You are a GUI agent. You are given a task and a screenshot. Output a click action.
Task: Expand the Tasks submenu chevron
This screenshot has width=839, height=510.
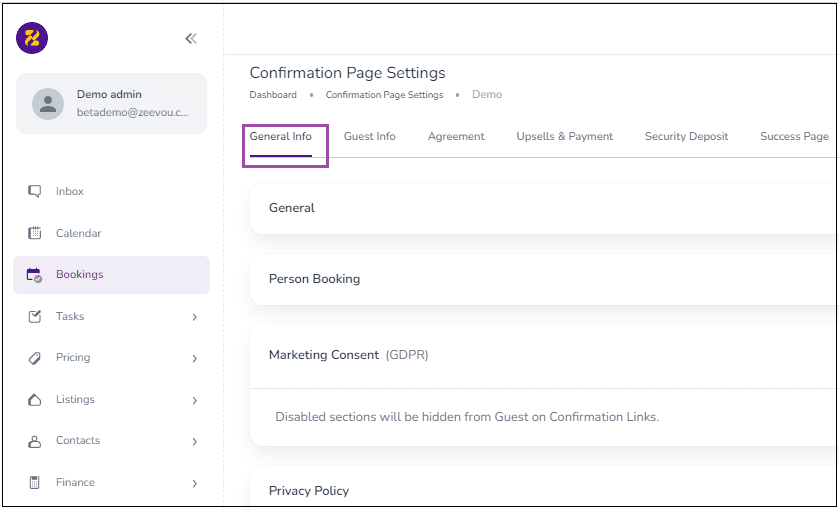195,317
